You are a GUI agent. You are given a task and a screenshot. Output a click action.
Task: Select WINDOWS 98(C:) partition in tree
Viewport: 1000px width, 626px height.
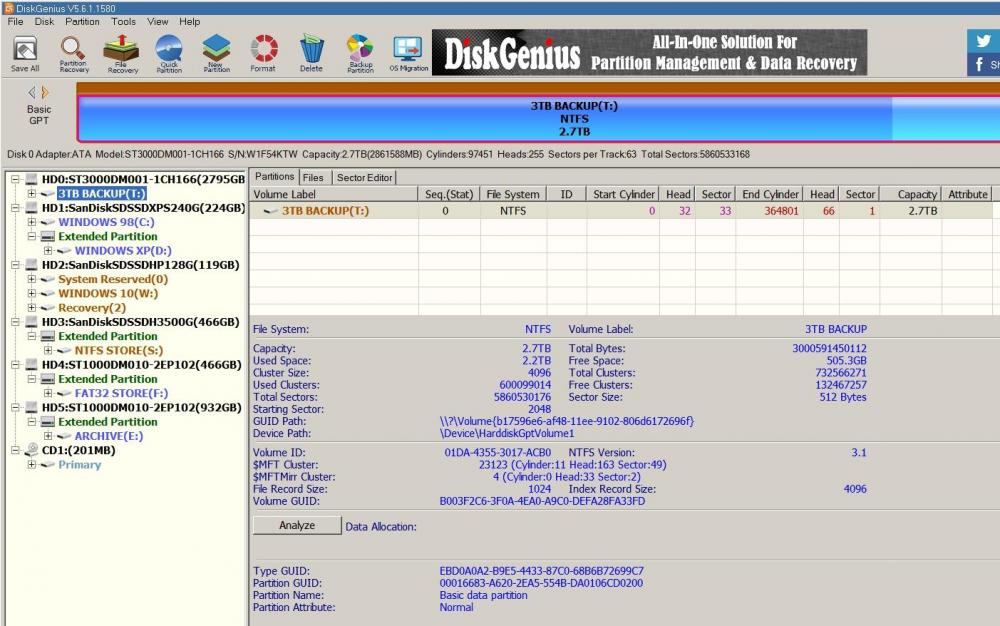107,222
